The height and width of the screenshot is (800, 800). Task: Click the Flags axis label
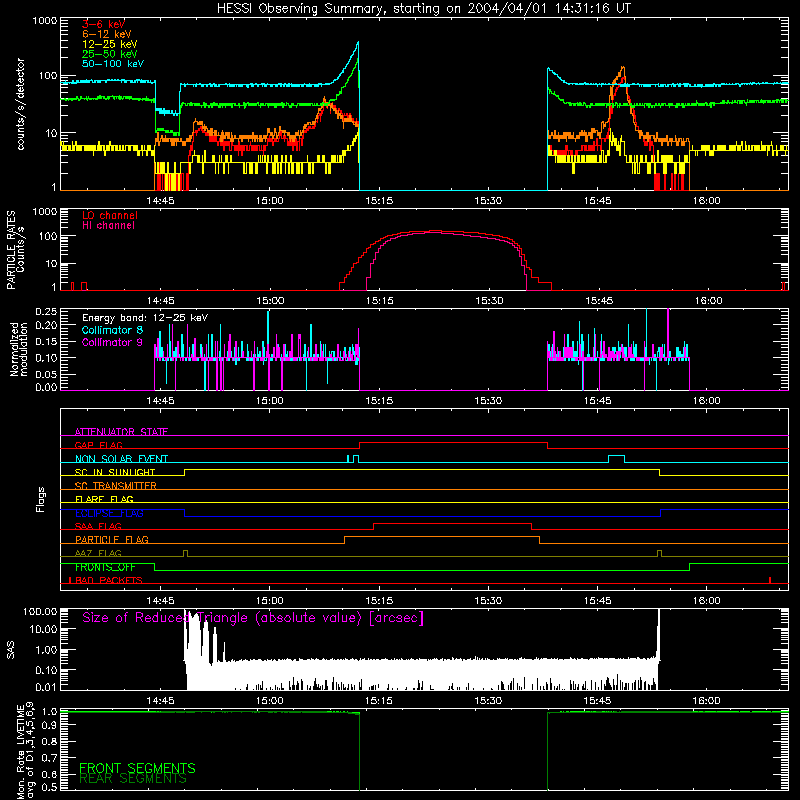(41, 499)
